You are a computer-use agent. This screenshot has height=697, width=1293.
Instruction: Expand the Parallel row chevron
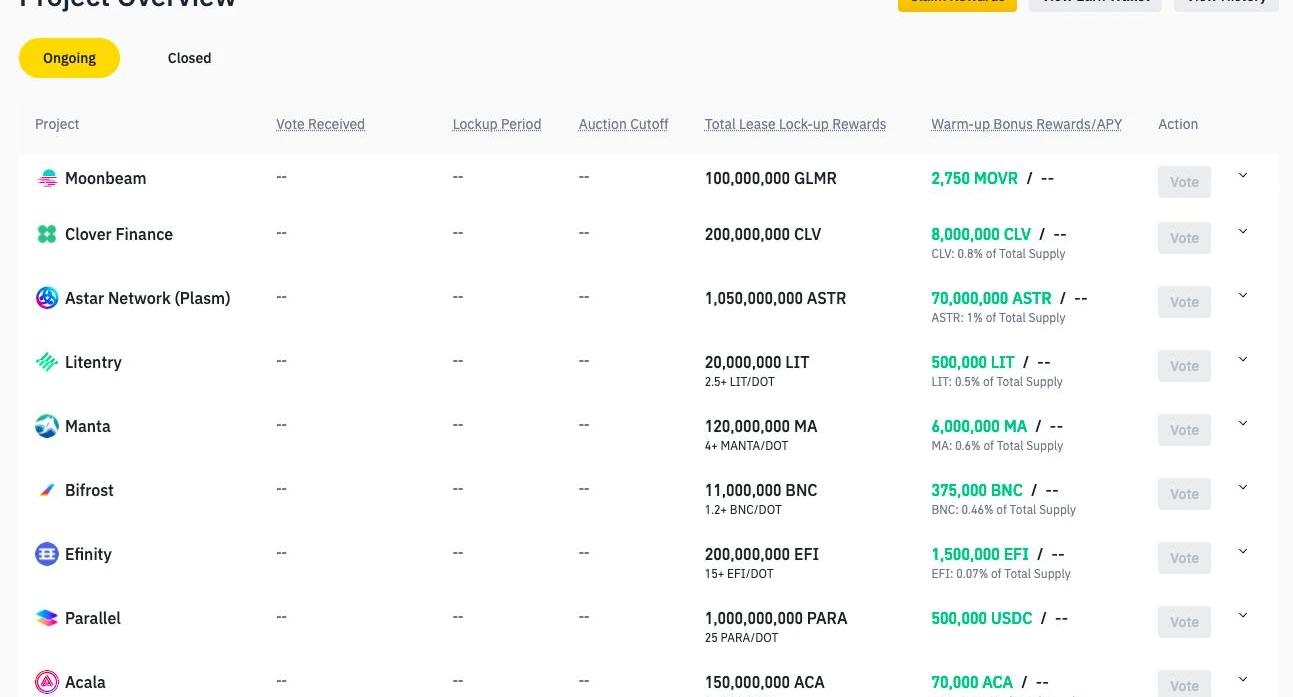click(1243, 616)
